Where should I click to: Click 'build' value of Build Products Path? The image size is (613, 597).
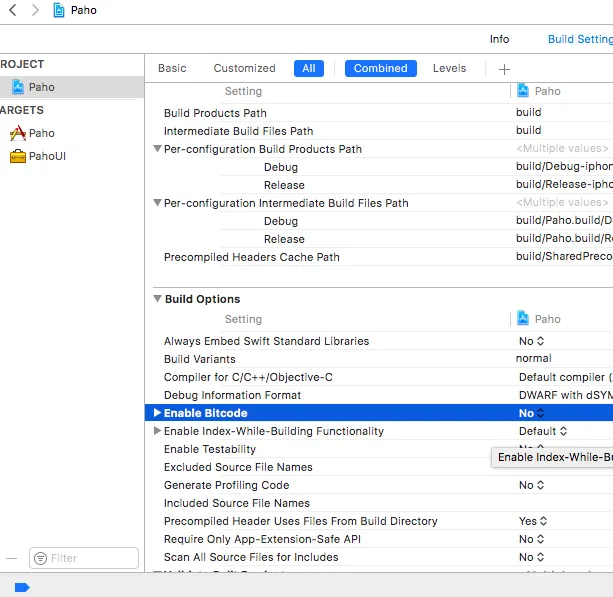tap(529, 112)
